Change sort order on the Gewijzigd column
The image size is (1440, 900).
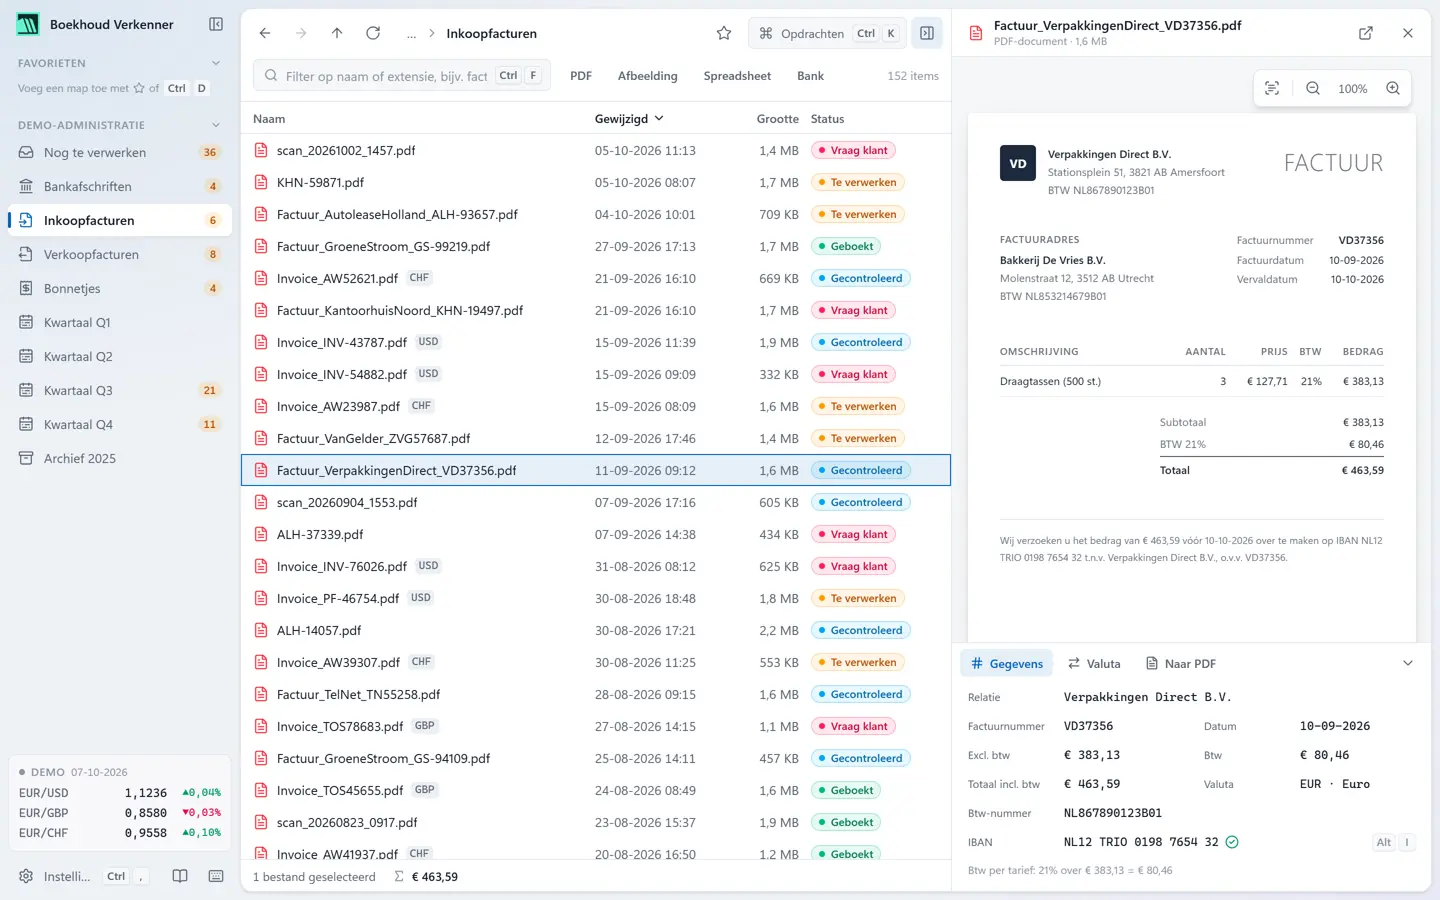click(629, 118)
